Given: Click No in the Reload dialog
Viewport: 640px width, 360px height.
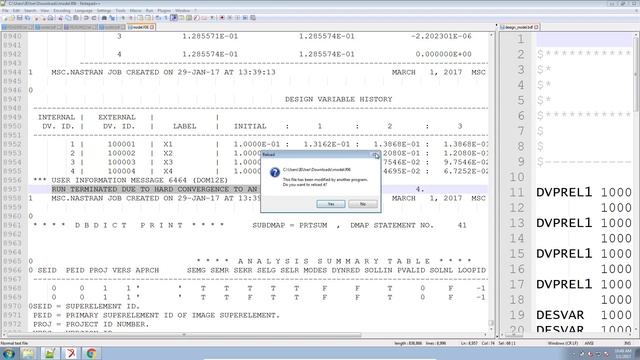Looking at the screenshot, I should (362, 204).
